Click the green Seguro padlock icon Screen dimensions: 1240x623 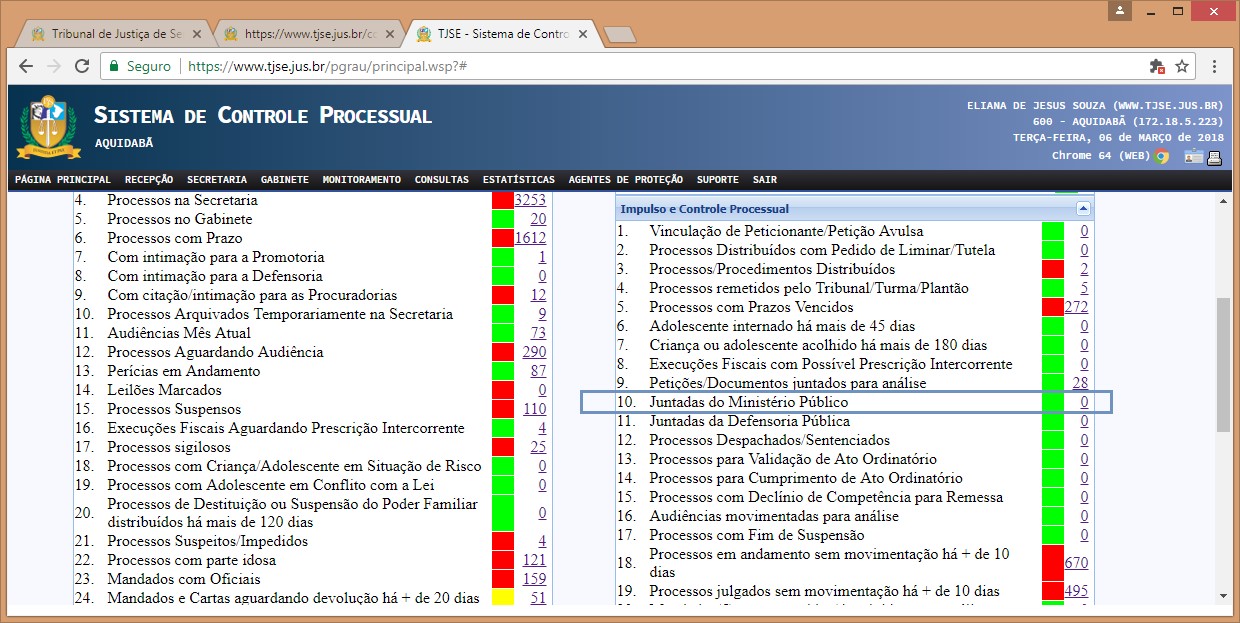(115, 67)
